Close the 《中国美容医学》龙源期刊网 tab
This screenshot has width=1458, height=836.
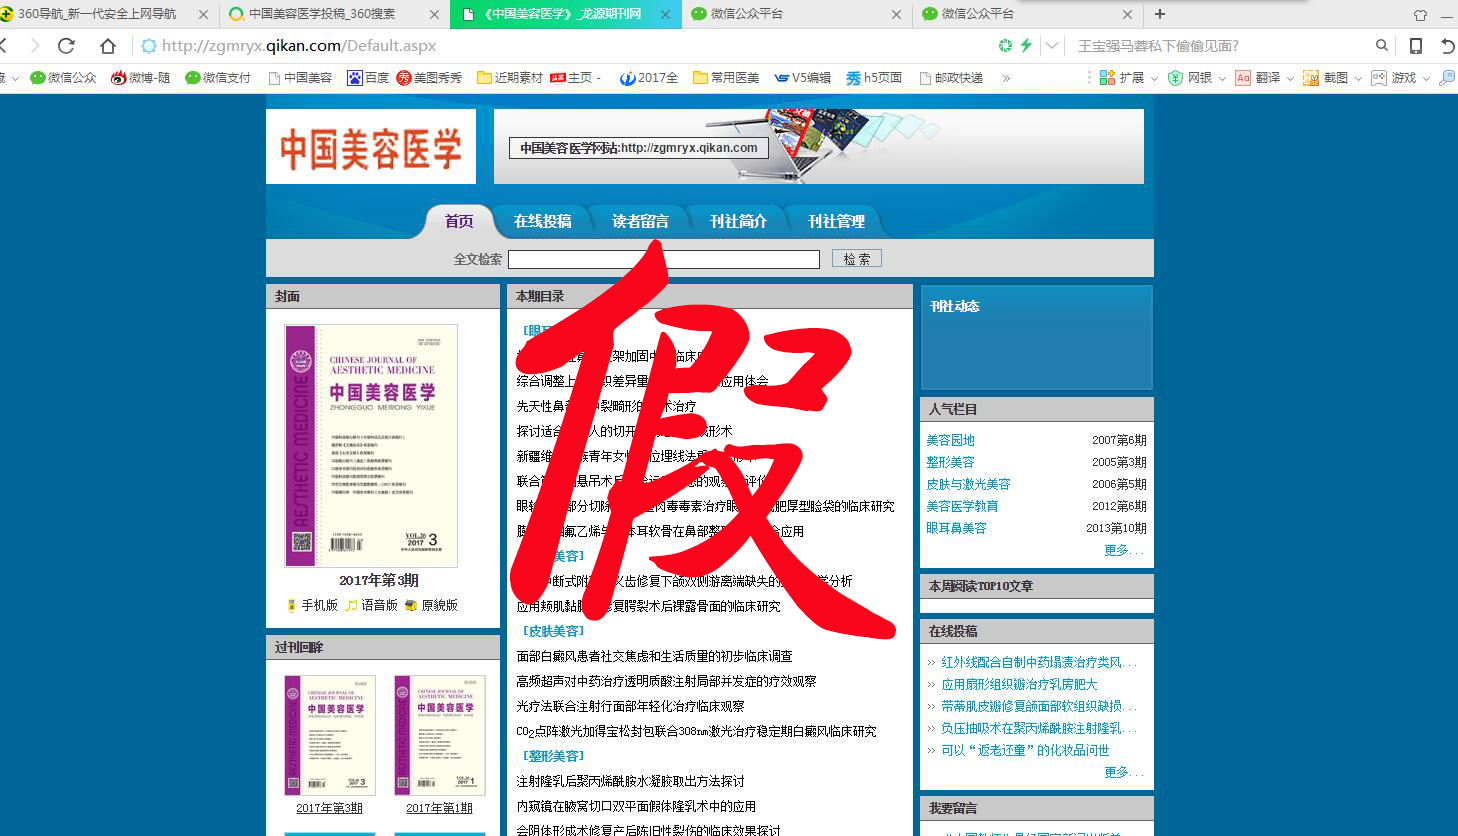tap(665, 15)
